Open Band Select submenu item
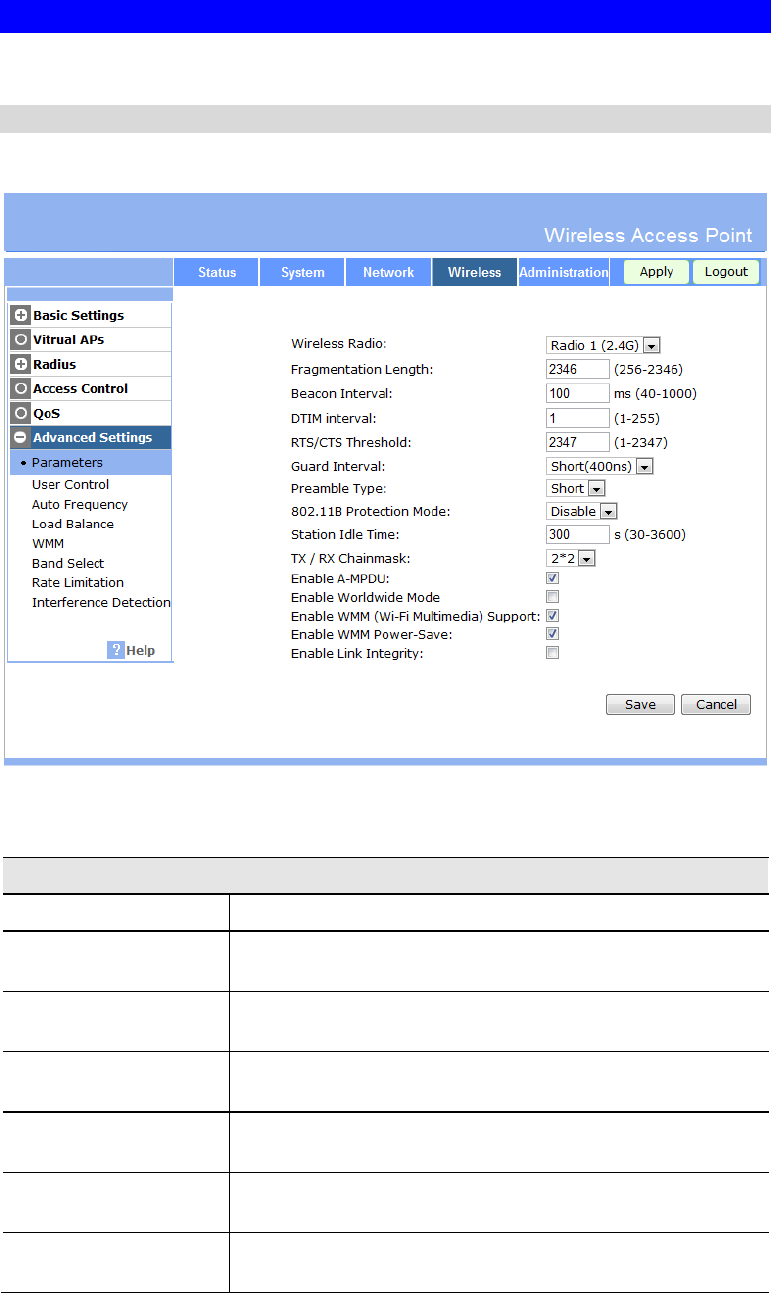Image resolution: width=771 pixels, height=1293 pixels. (68, 563)
